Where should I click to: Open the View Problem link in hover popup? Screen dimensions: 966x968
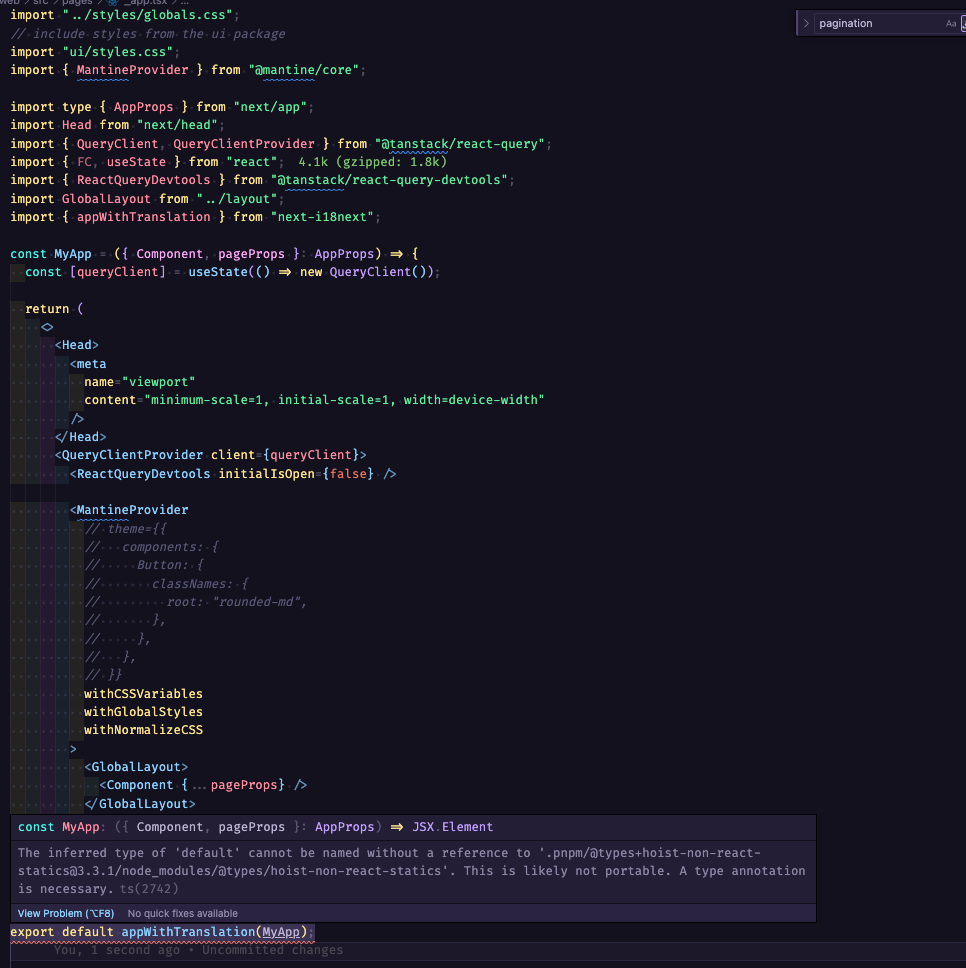coord(66,913)
